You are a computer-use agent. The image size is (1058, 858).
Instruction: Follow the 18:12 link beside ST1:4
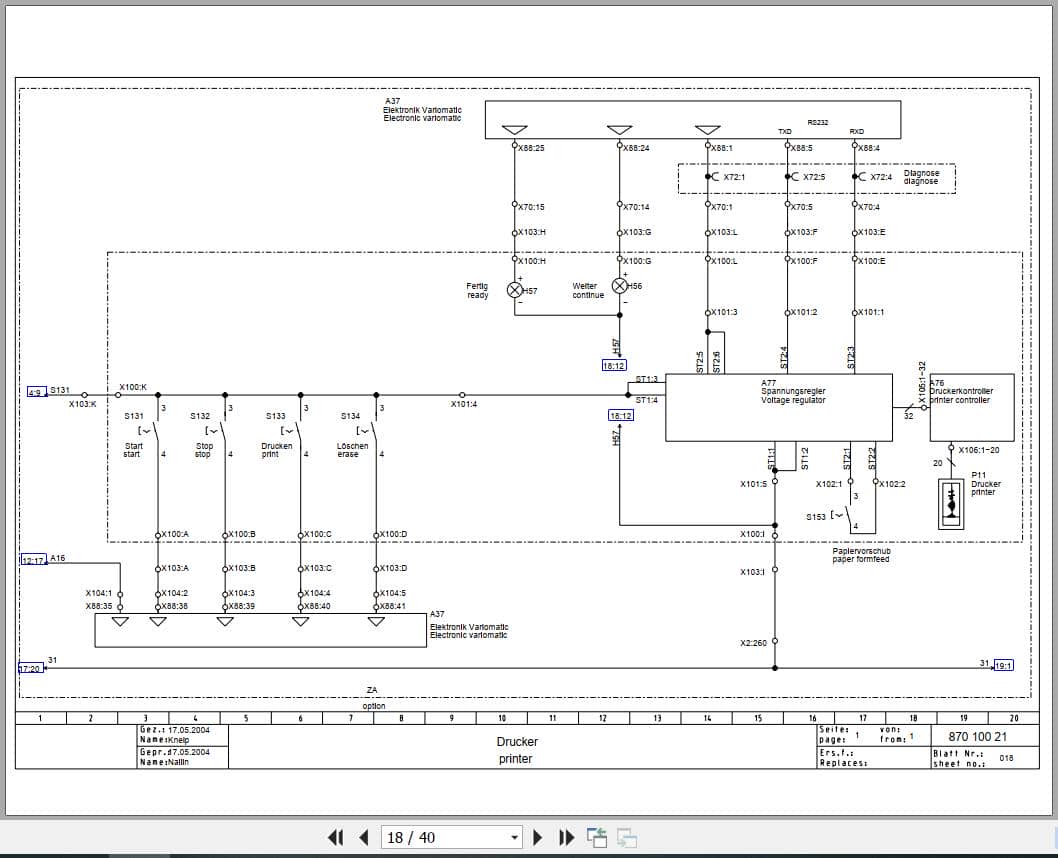pos(621,416)
